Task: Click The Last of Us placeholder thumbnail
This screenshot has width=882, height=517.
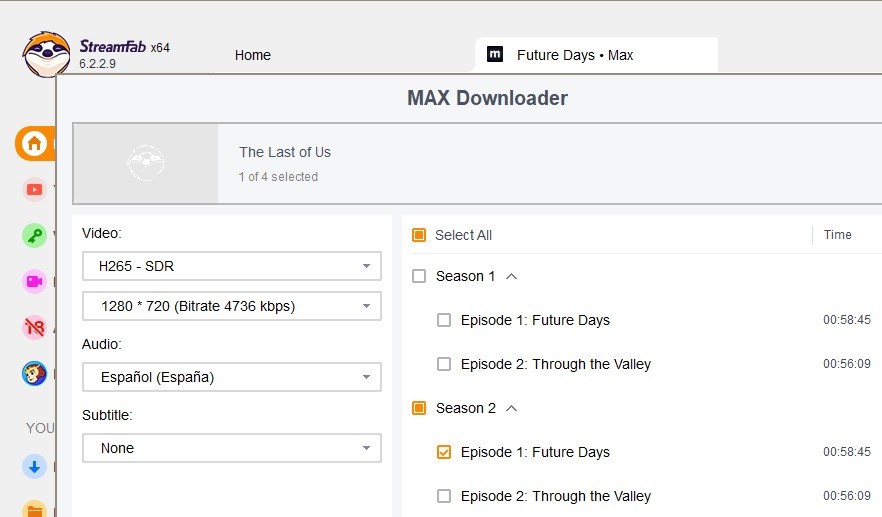Action: (146, 163)
